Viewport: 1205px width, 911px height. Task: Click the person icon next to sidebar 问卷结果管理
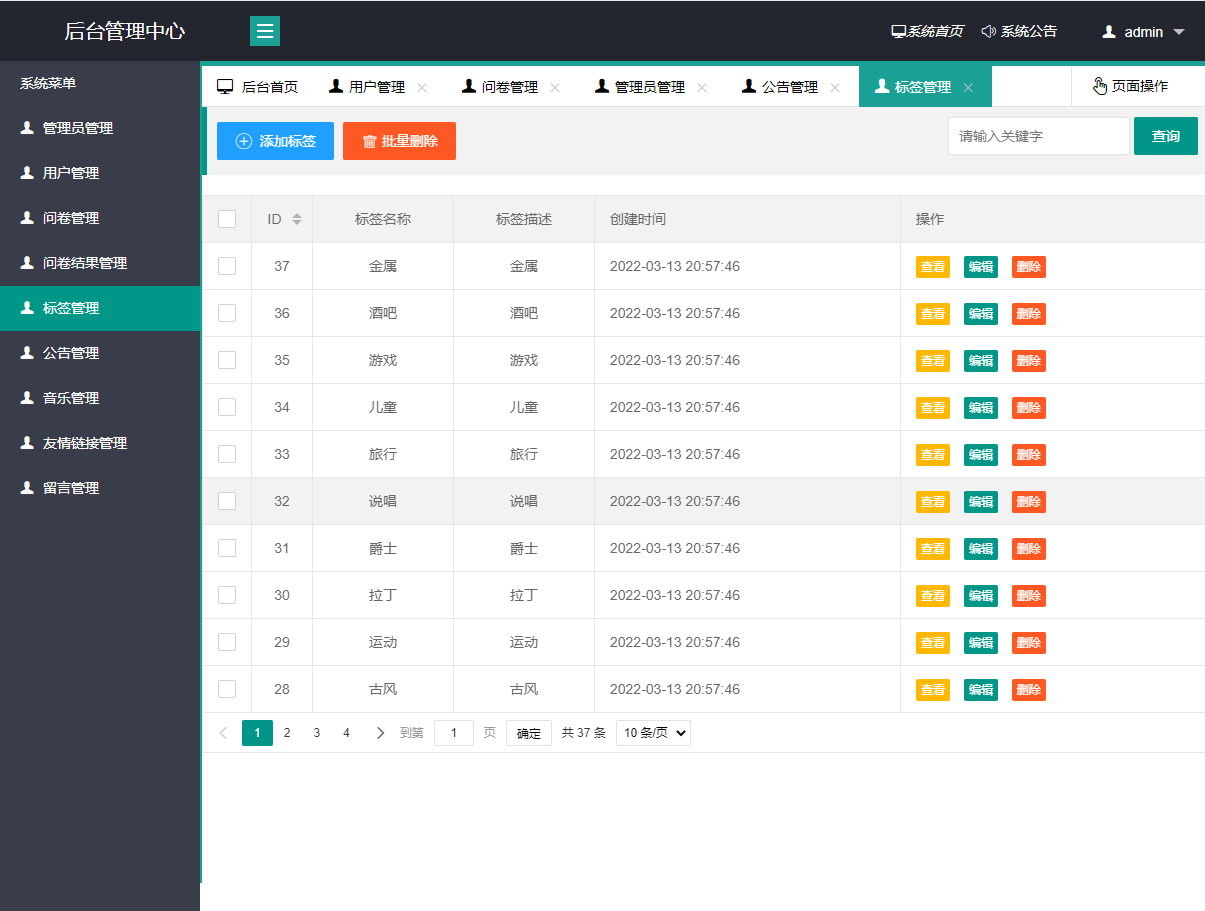pos(27,263)
